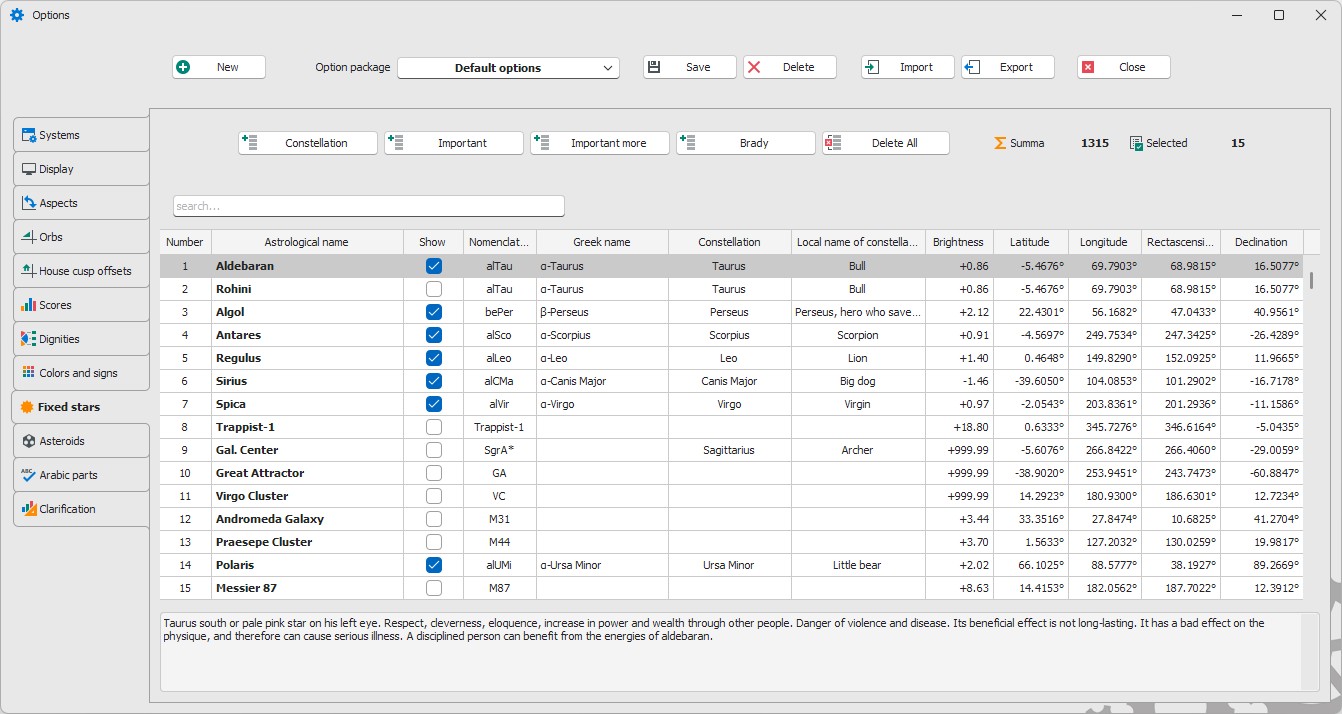The height and width of the screenshot is (714, 1342).
Task: Uncheck Show for Sirius
Action: [433, 381]
